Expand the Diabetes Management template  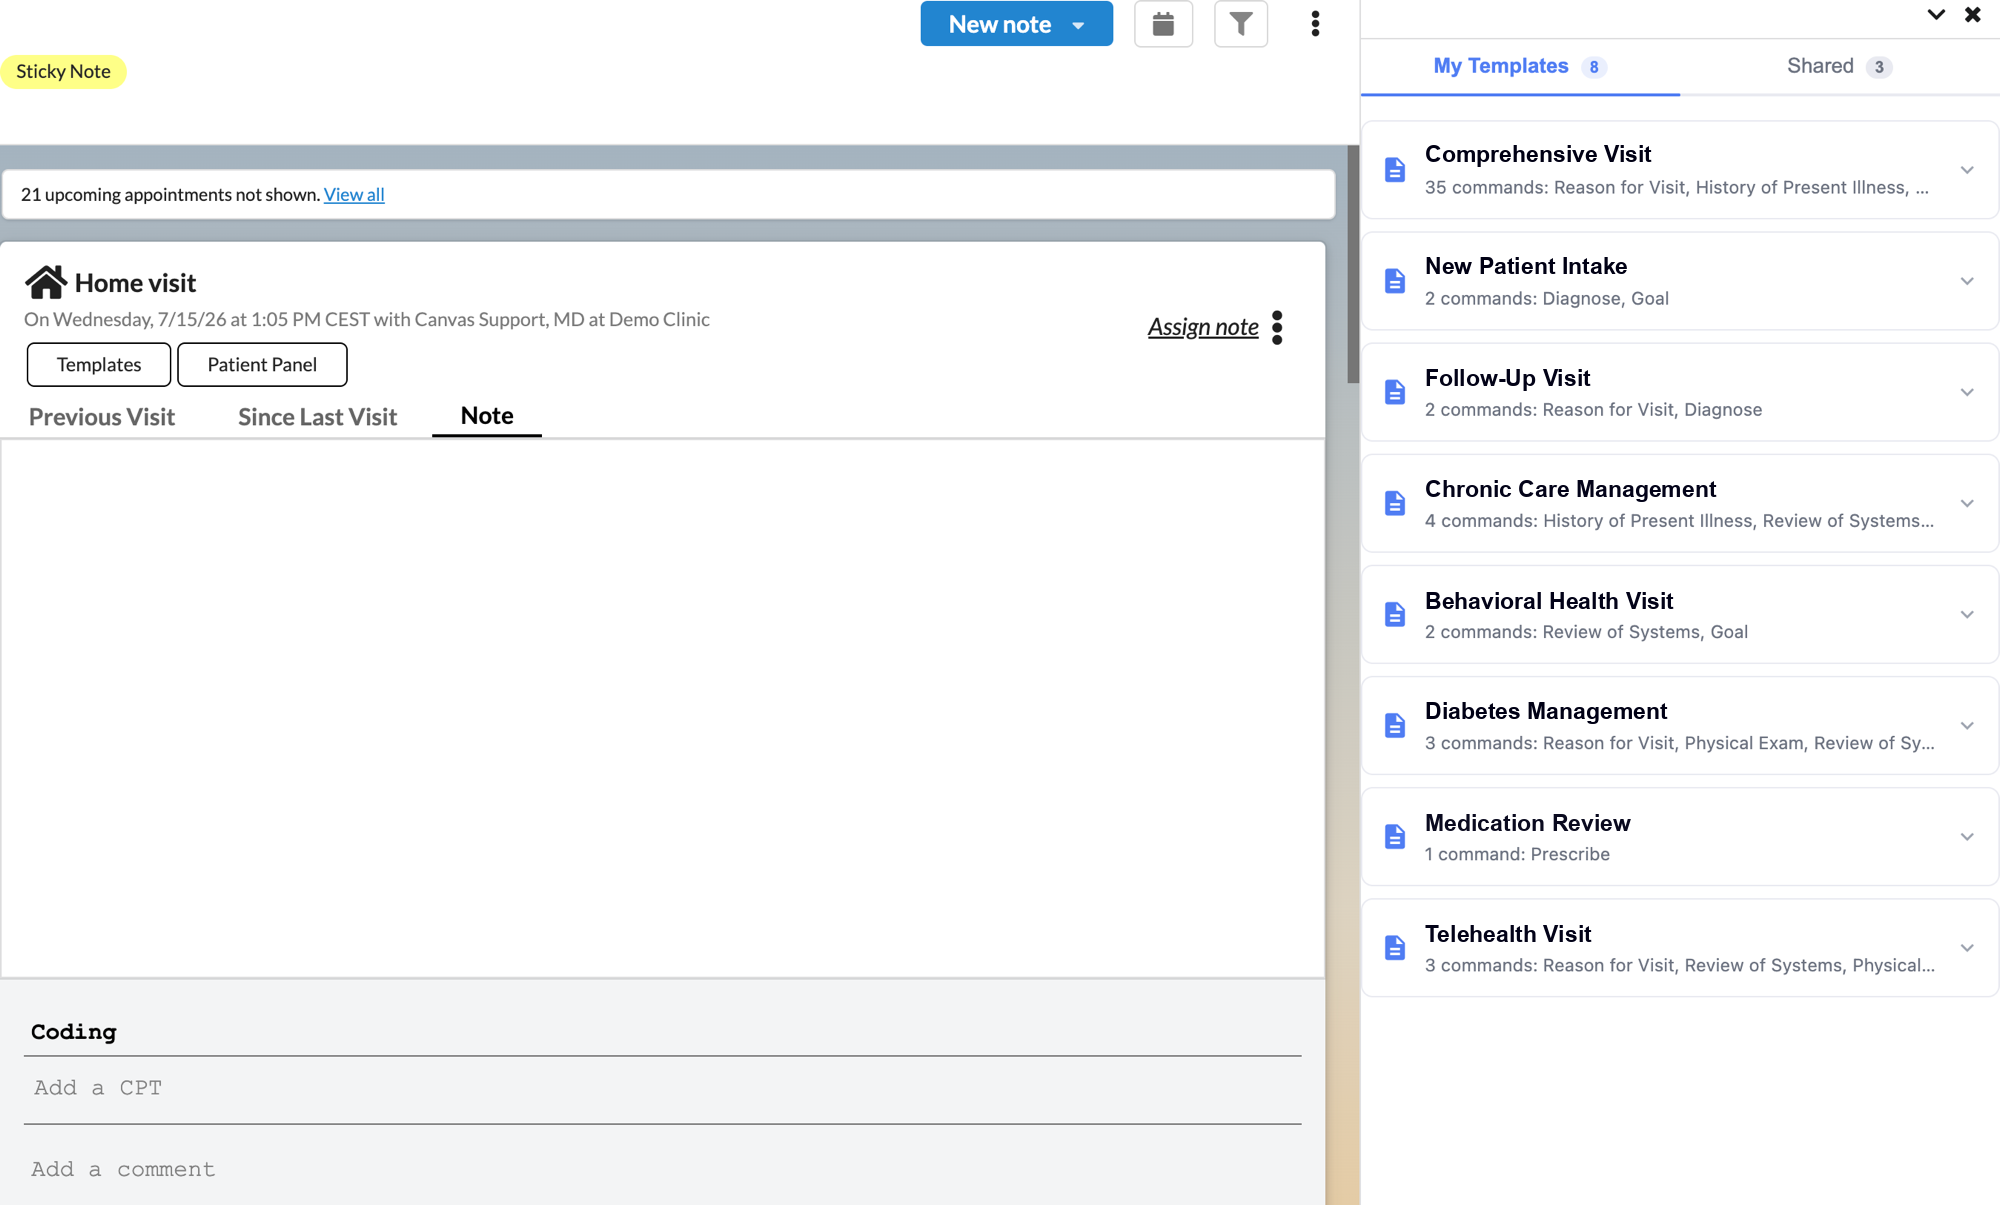(1967, 725)
